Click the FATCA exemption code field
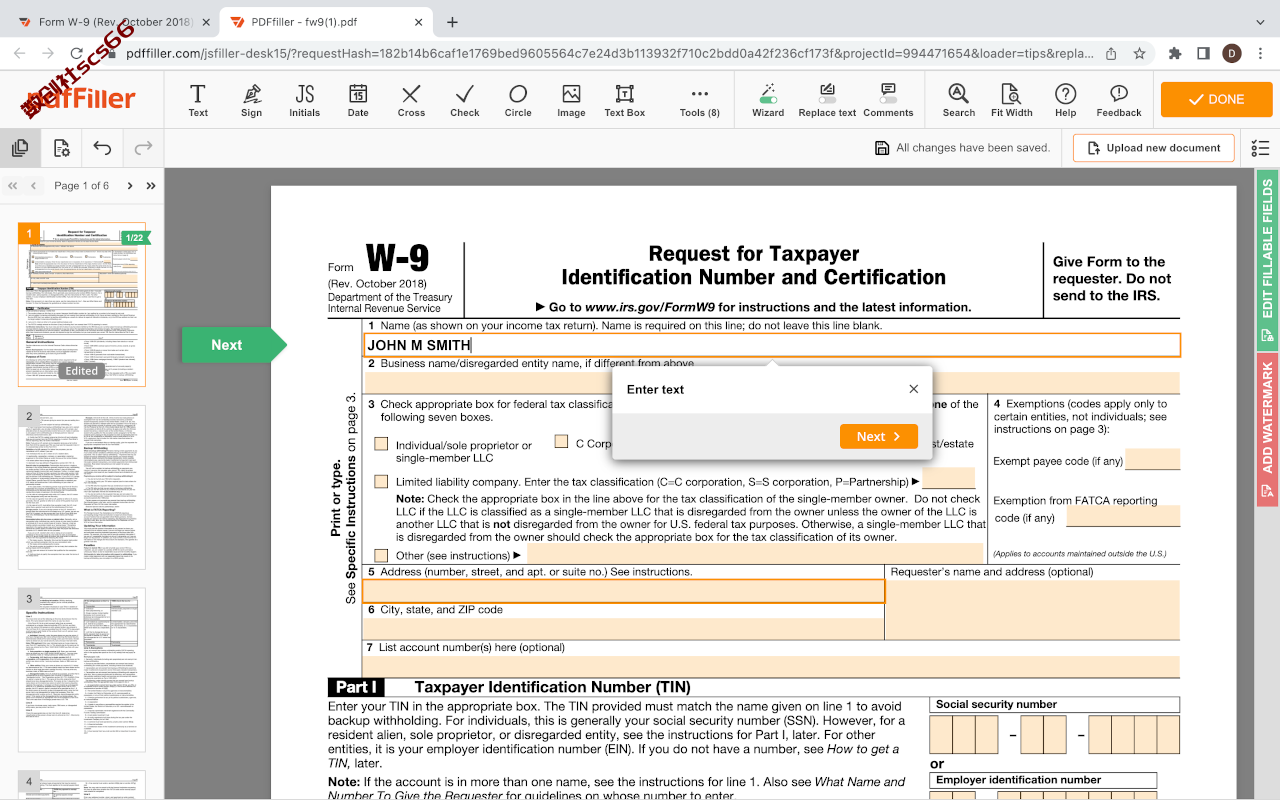The height and width of the screenshot is (800, 1280). point(1123,516)
